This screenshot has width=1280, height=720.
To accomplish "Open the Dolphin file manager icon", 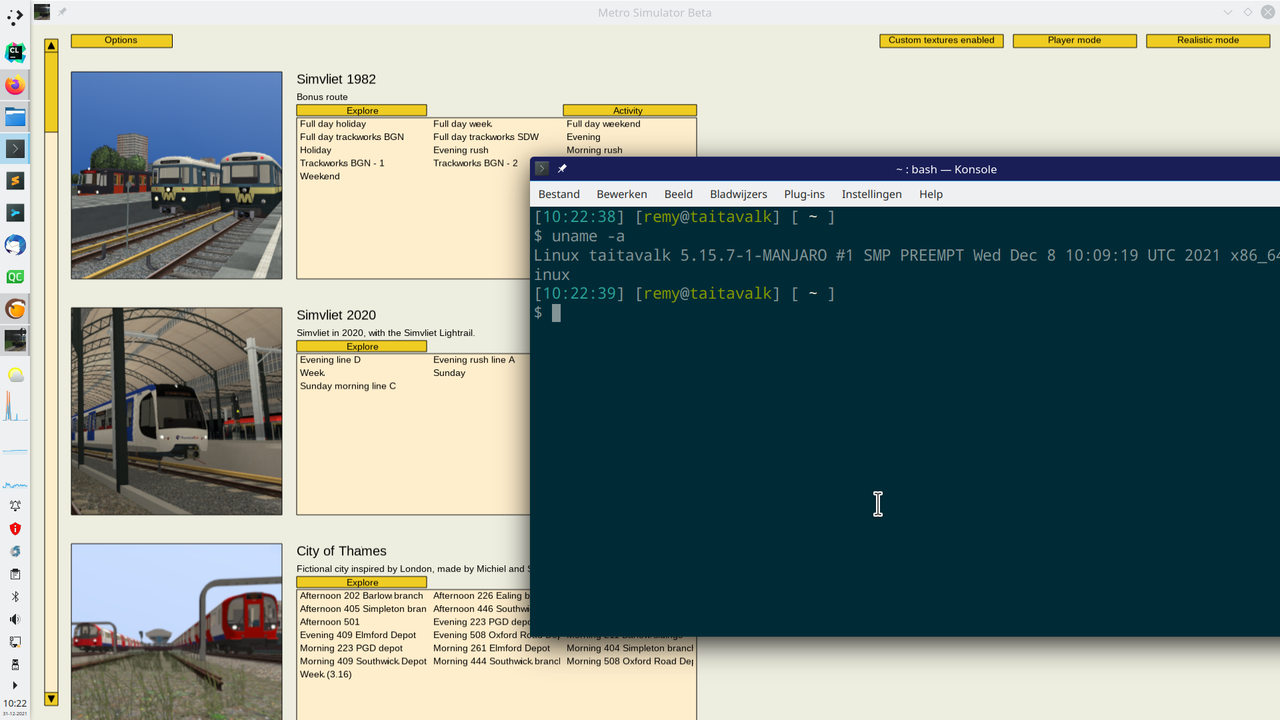I will 15,117.
